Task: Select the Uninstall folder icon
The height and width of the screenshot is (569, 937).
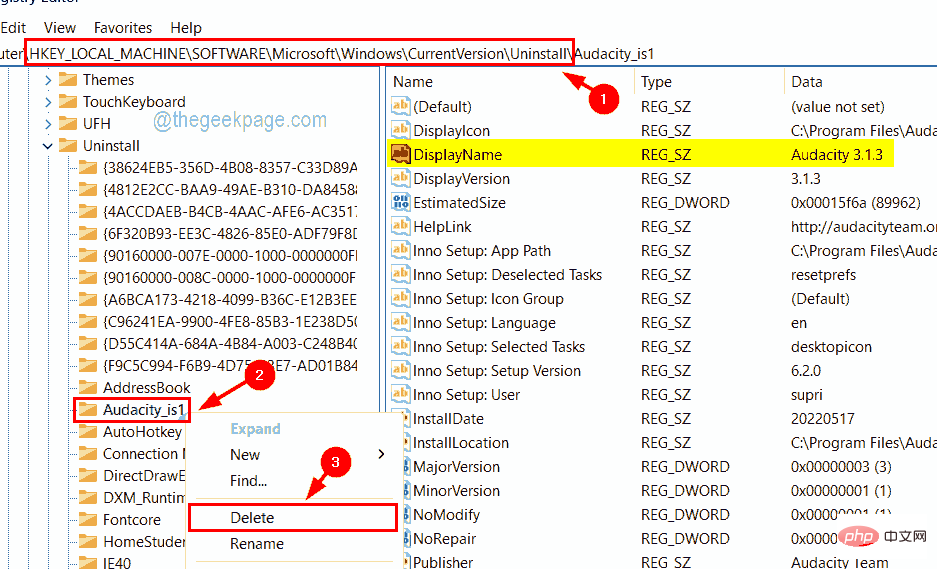Action: coord(68,146)
